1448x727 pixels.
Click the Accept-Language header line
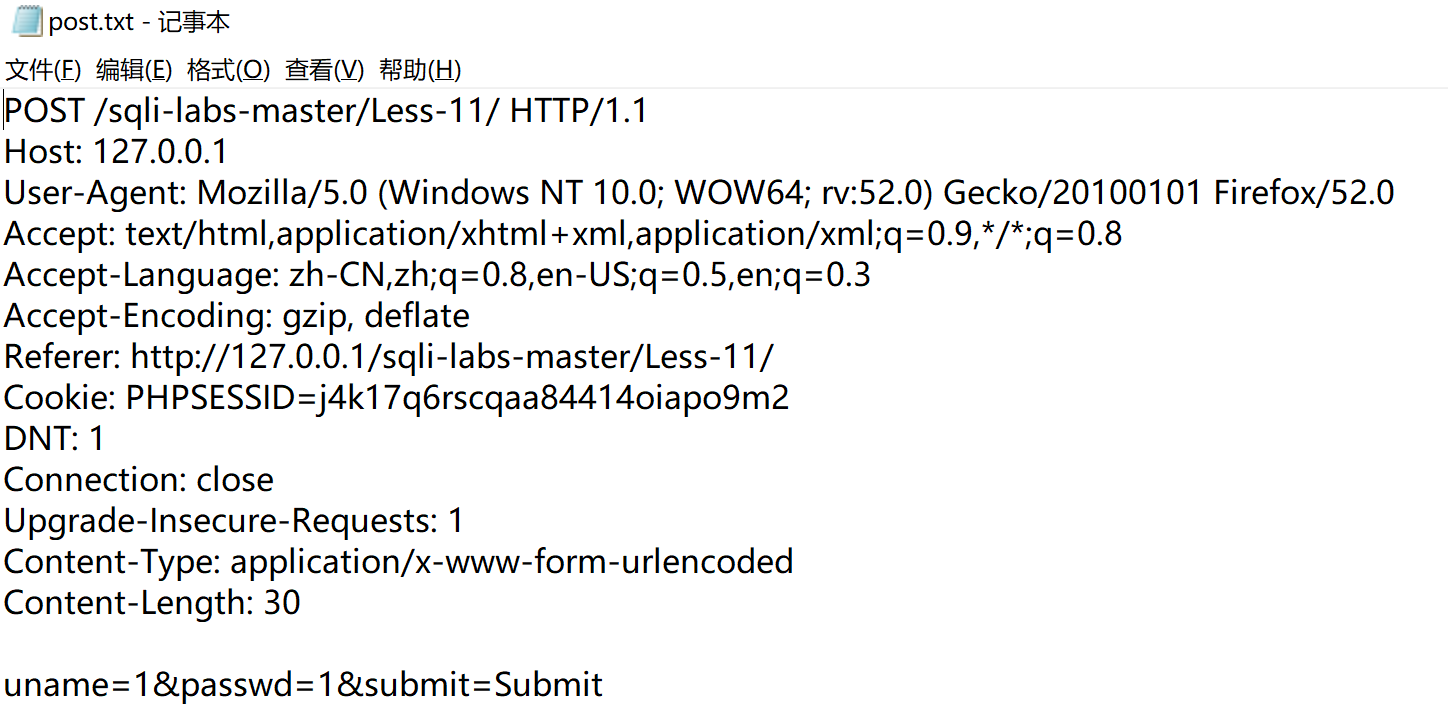(437, 275)
